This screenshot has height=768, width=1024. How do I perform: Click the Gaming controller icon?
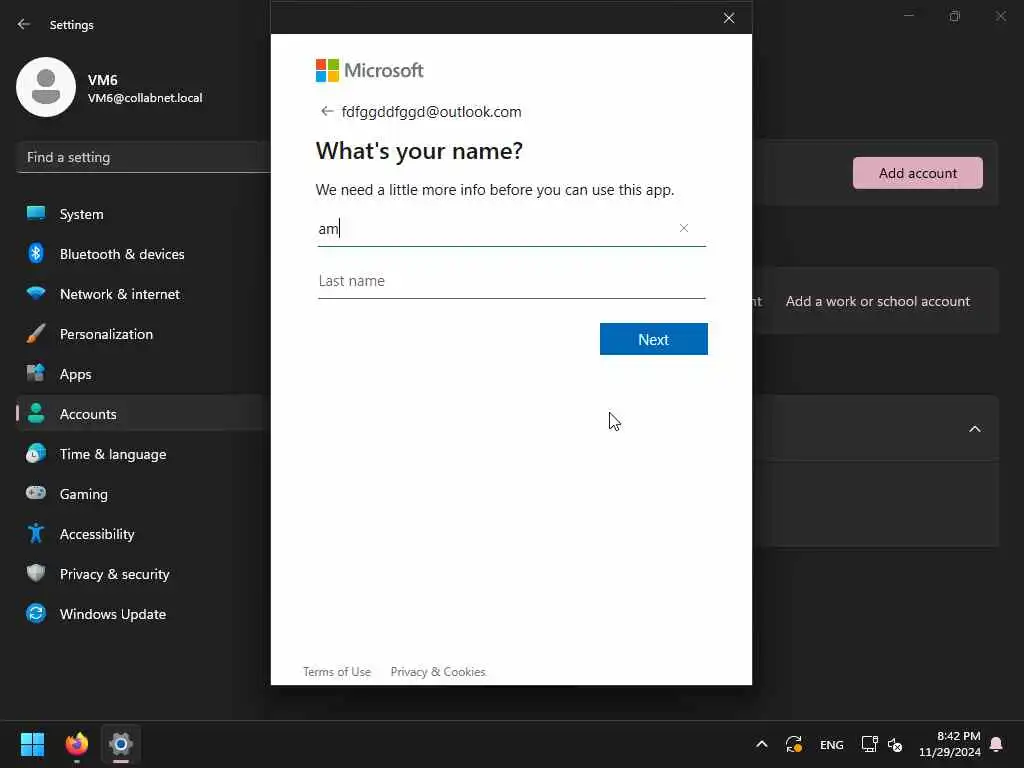(x=36, y=493)
